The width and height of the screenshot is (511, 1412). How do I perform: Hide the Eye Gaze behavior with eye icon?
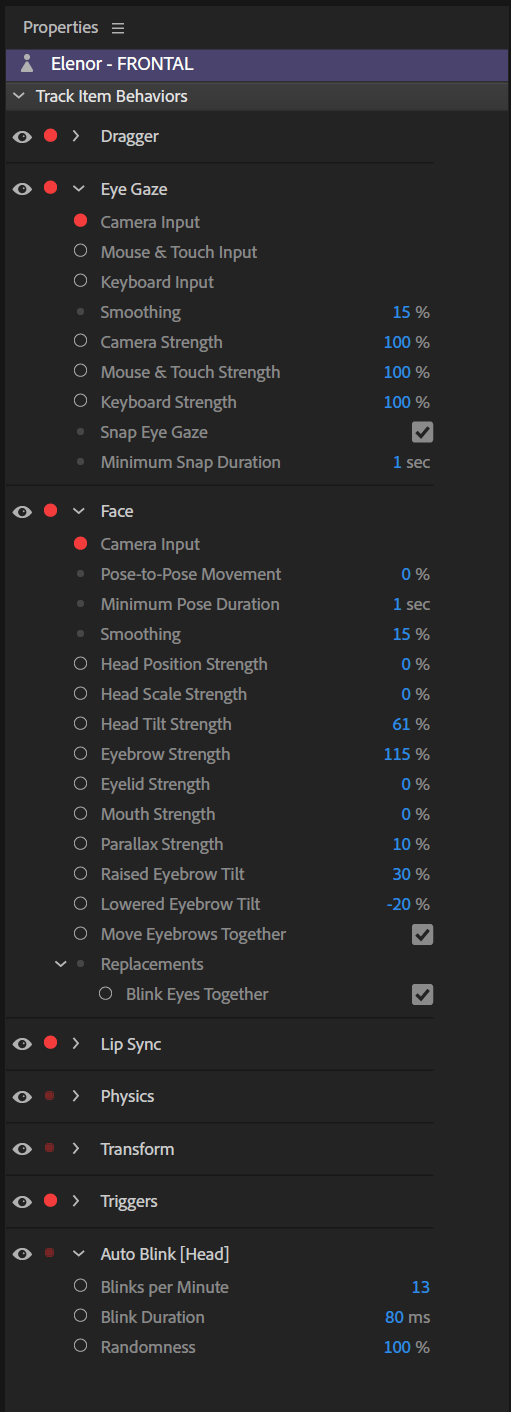22,188
